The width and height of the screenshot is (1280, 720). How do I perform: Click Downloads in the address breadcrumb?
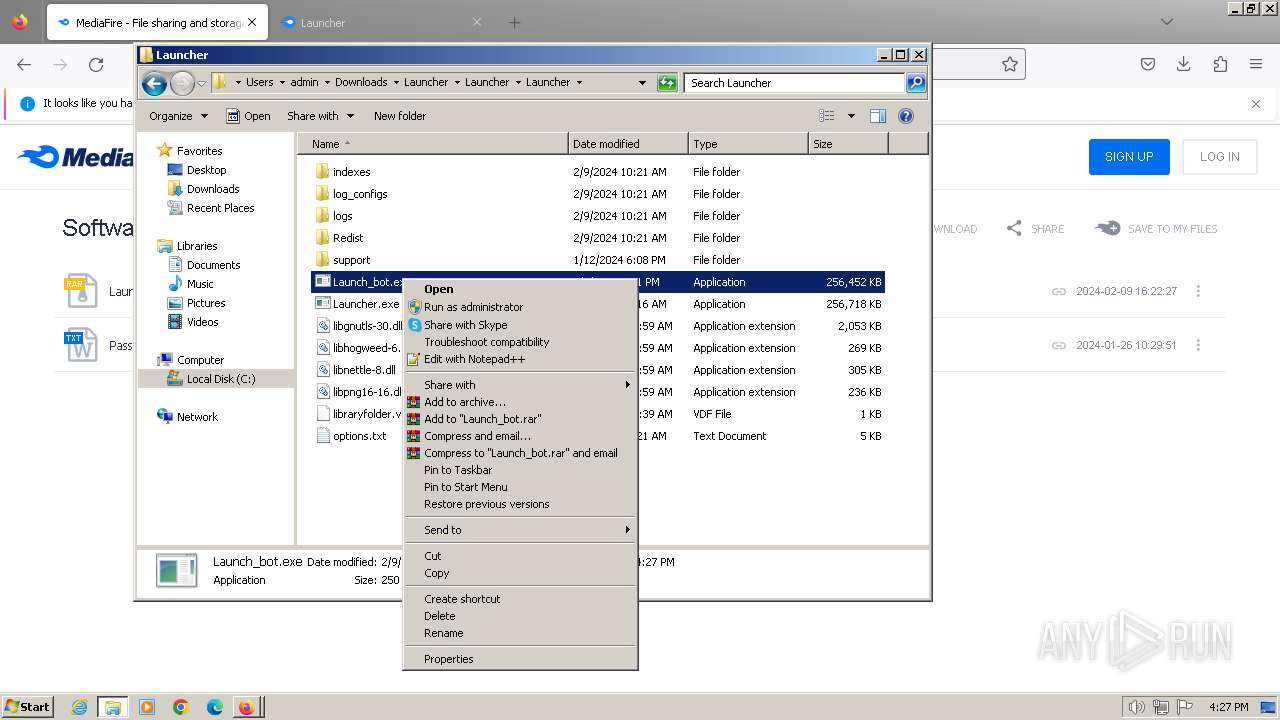click(x=361, y=82)
